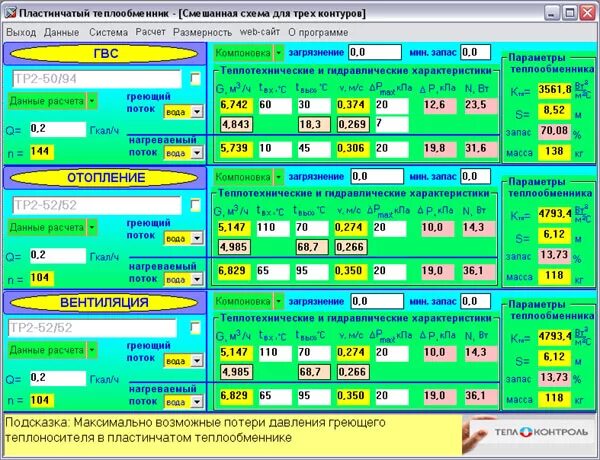Click ГВС heated inlet temperature field 10

pyautogui.click(x=275, y=148)
